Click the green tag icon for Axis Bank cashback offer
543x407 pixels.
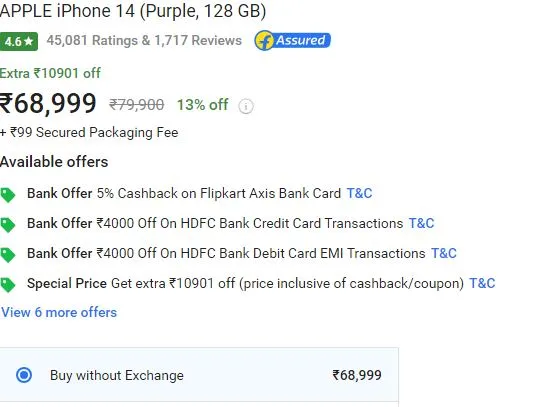(x=8, y=195)
